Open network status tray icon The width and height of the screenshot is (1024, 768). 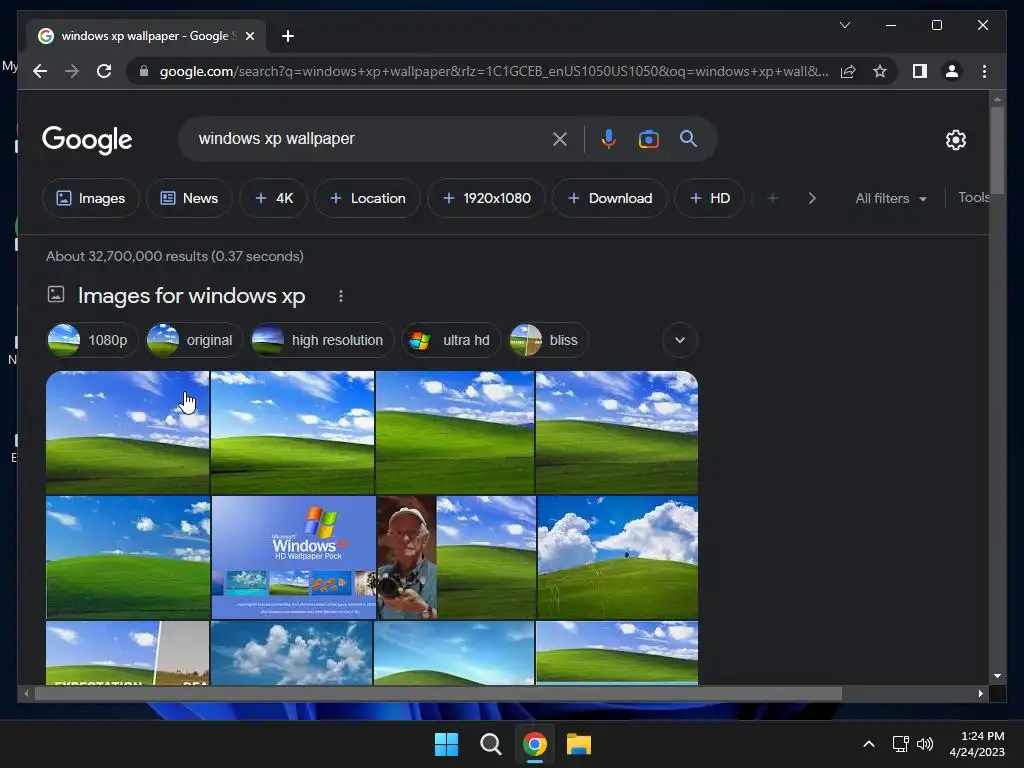[901, 744]
